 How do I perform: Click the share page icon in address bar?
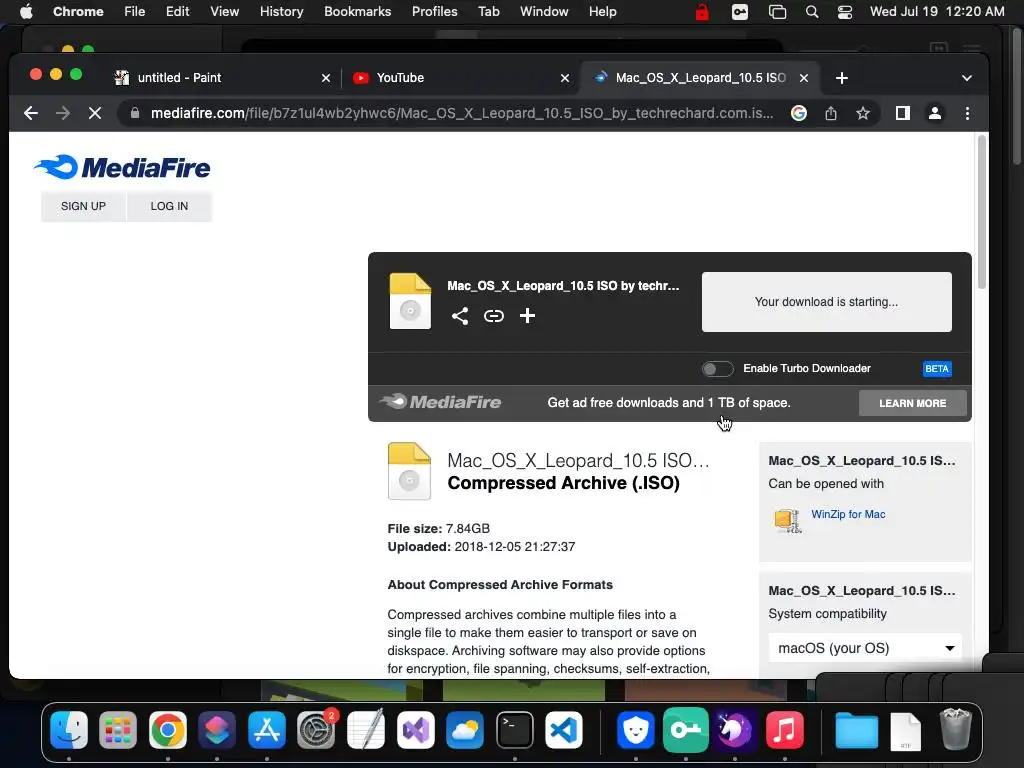(831, 113)
